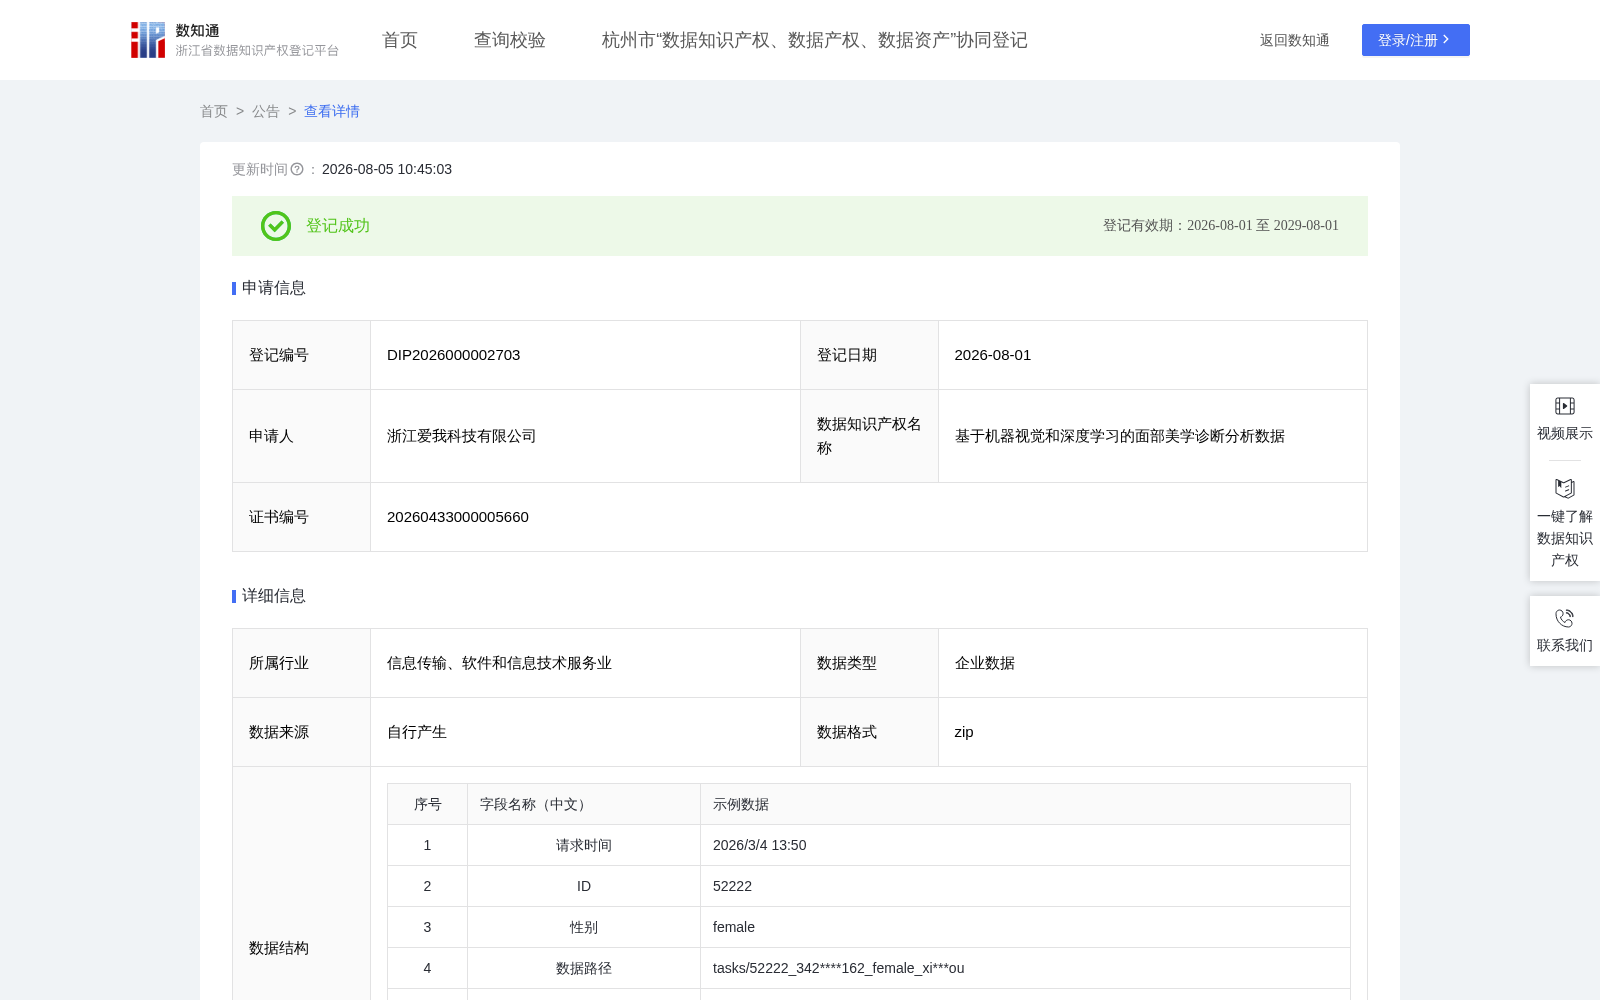
Task: Click field name 数据路径 in row 4
Action: click(584, 968)
